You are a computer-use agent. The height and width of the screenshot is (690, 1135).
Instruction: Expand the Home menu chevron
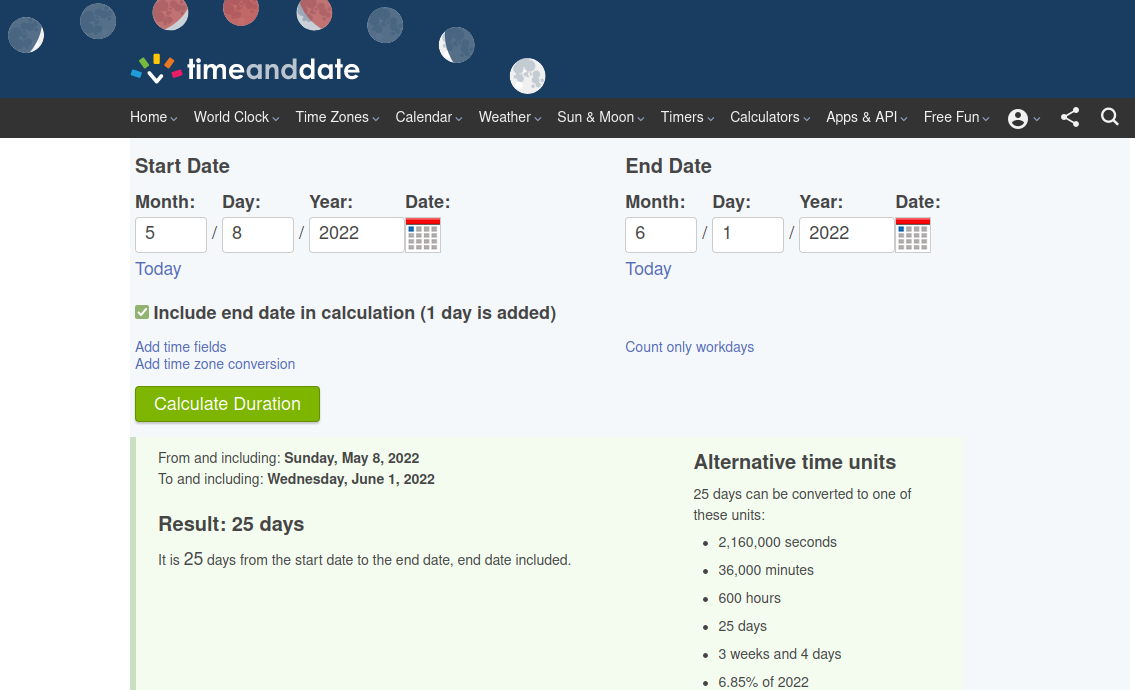point(174,119)
